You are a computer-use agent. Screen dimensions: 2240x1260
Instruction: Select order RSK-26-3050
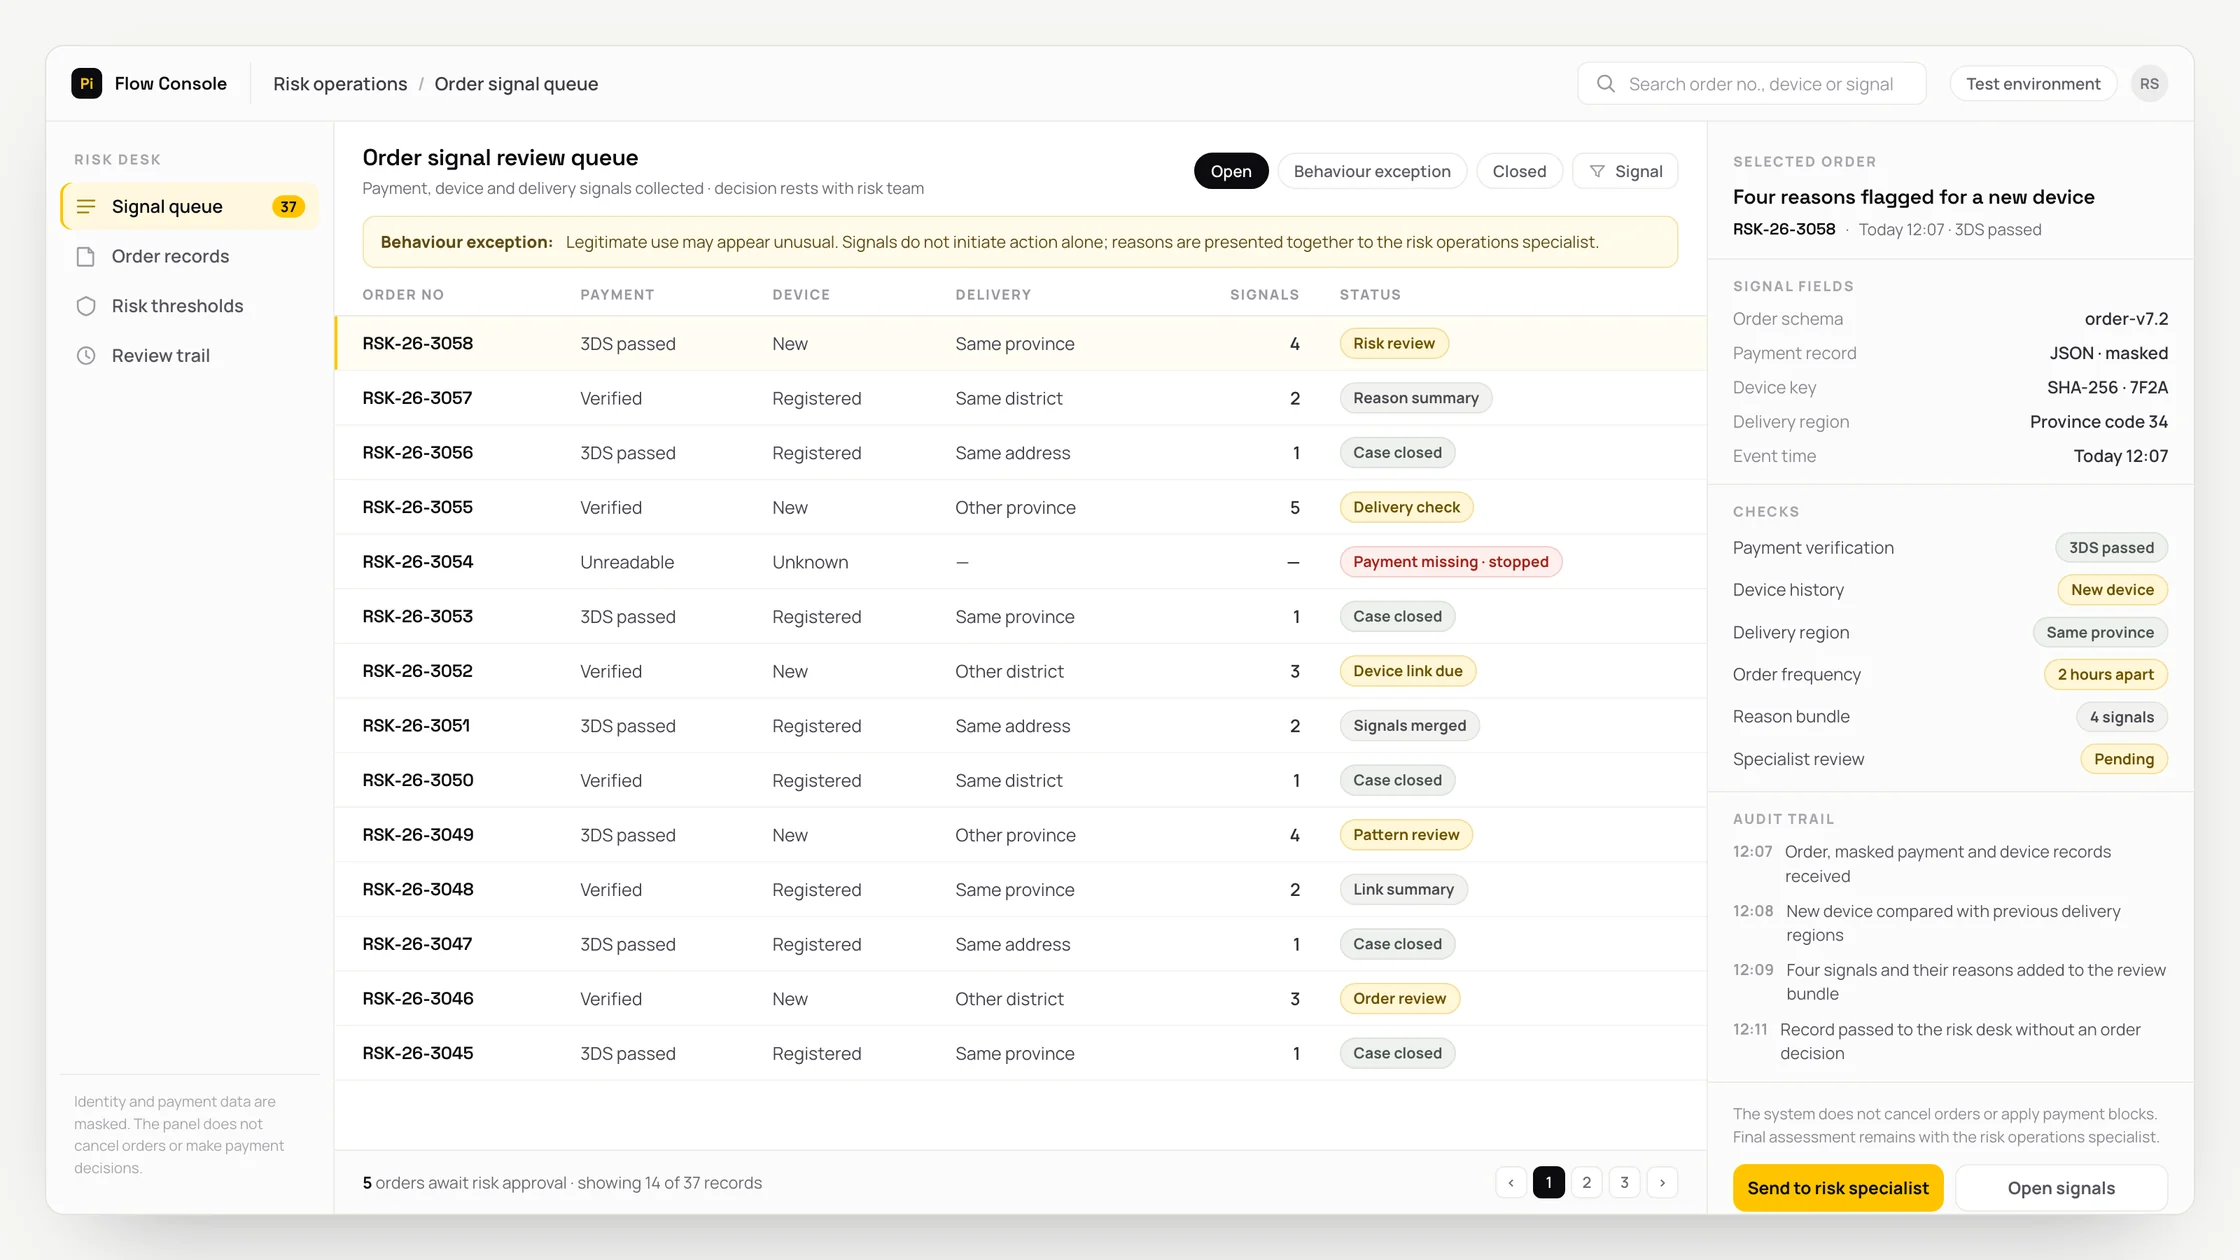click(1020, 780)
